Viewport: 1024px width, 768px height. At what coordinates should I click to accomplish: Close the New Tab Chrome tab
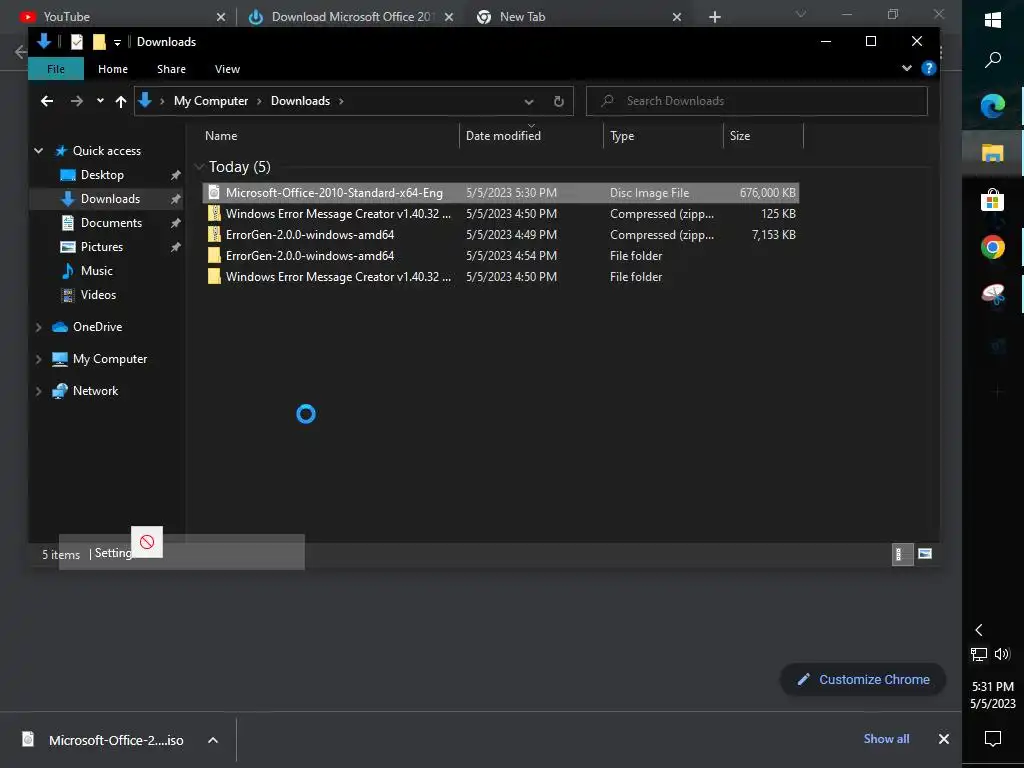tap(677, 17)
